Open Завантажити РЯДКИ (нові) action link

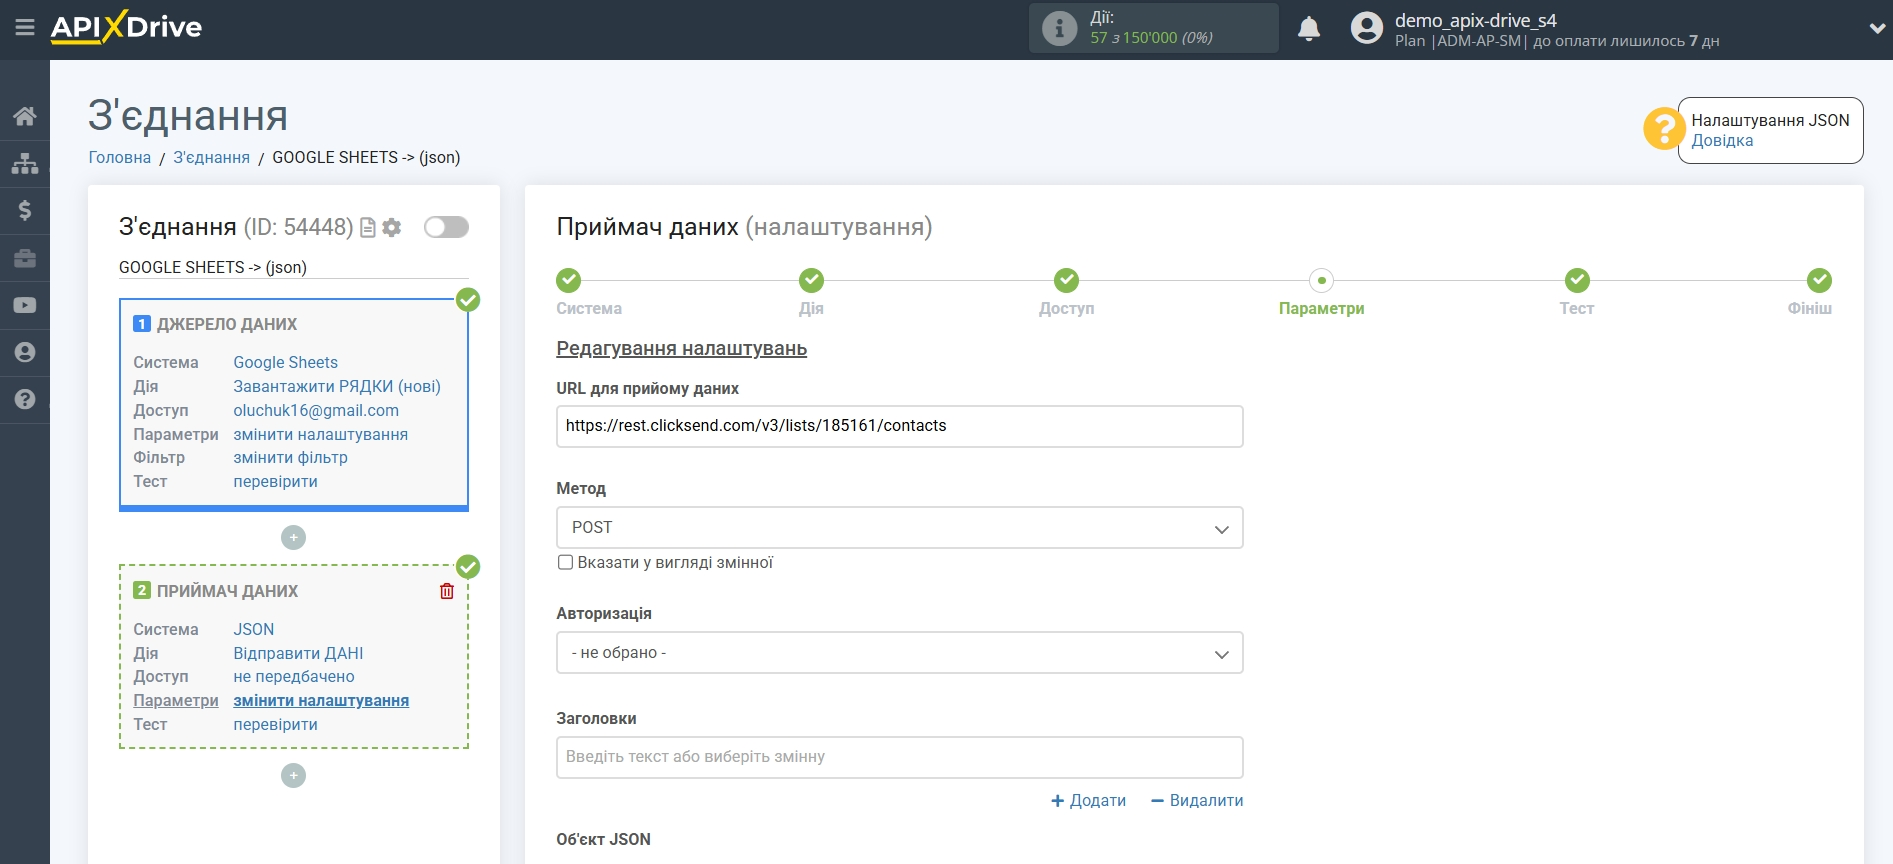point(337,386)
